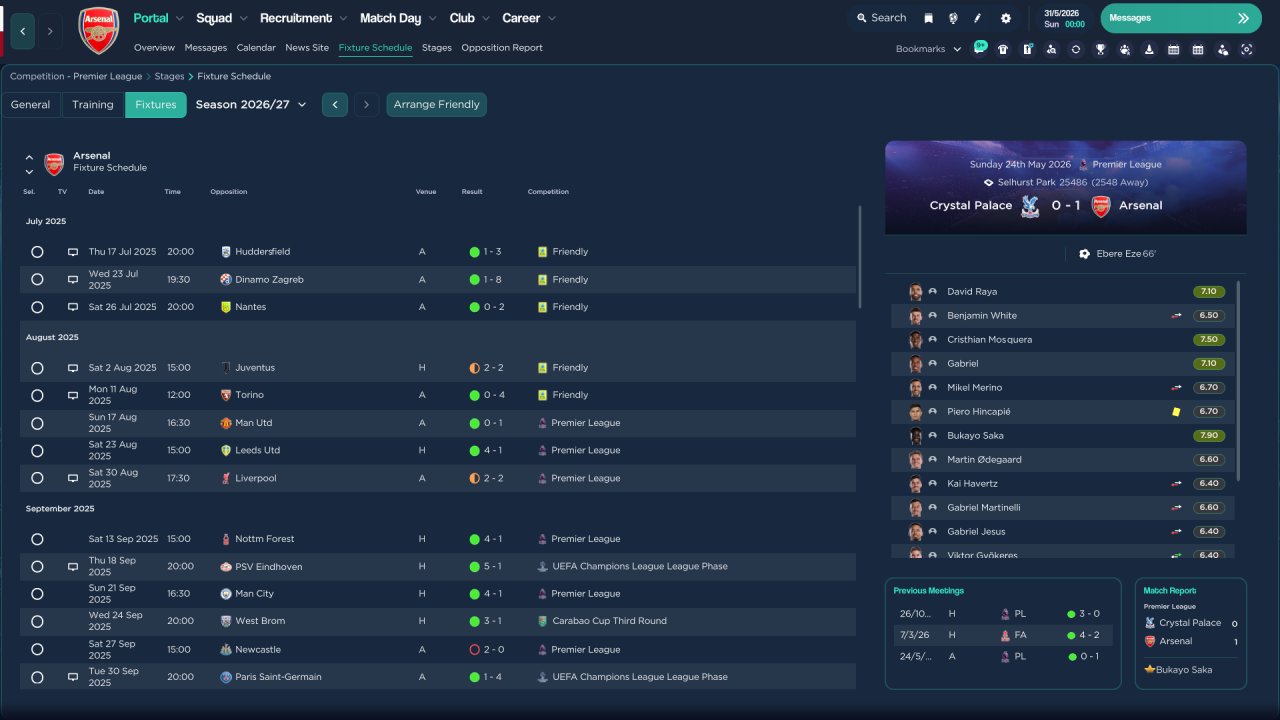Click the up/down chevrons beside Arsenal Fixture Schedule
The image size is (1280, 720).
tap(29, 164)
